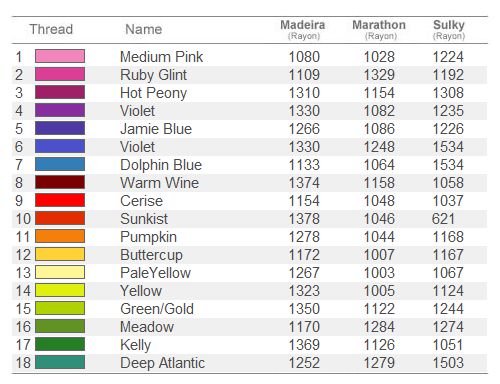This screenshot has height=384, width=500.
Task: Select the Pumpkin orange swatch
Action: (x=60, y=236)
